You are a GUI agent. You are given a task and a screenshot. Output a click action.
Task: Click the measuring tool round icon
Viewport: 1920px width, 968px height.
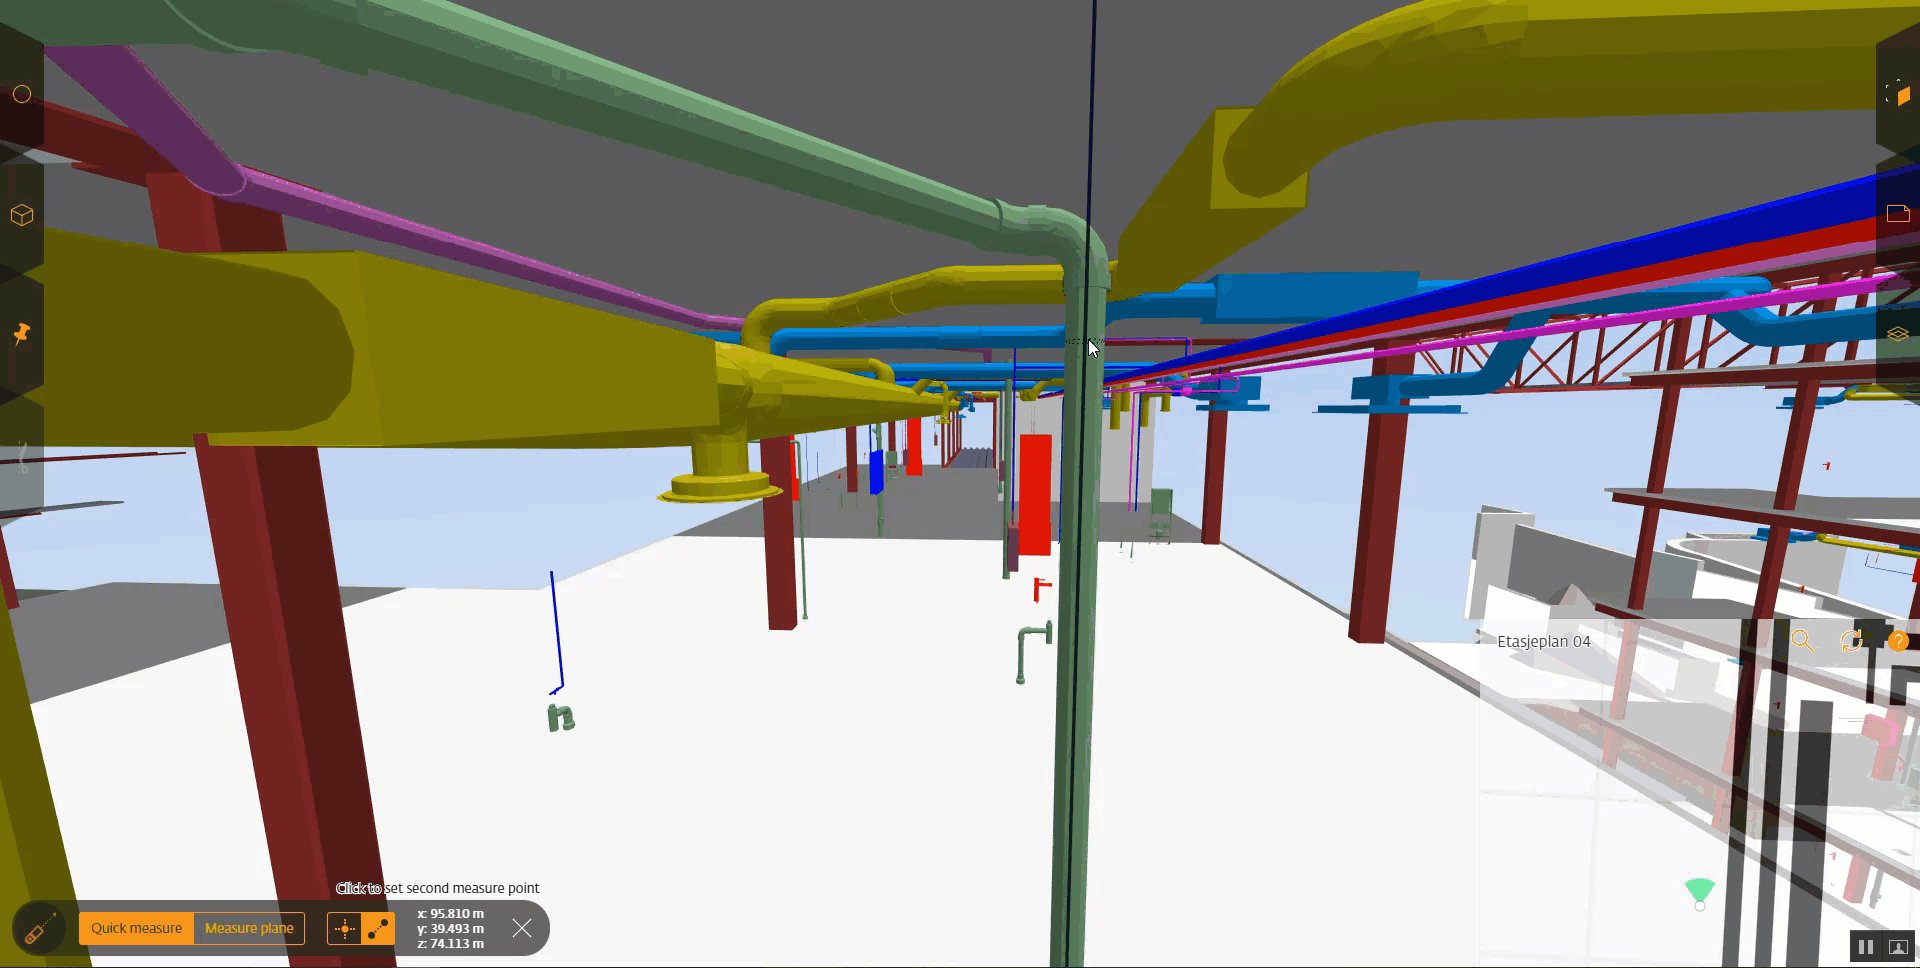[x=38, y=929]
